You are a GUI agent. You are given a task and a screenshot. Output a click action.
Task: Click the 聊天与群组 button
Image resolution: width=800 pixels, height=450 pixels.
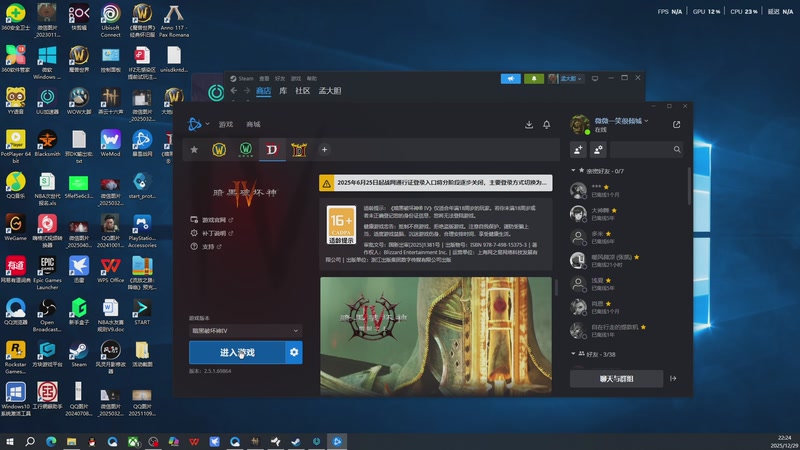pyautogui.click(x=616, y=379)
